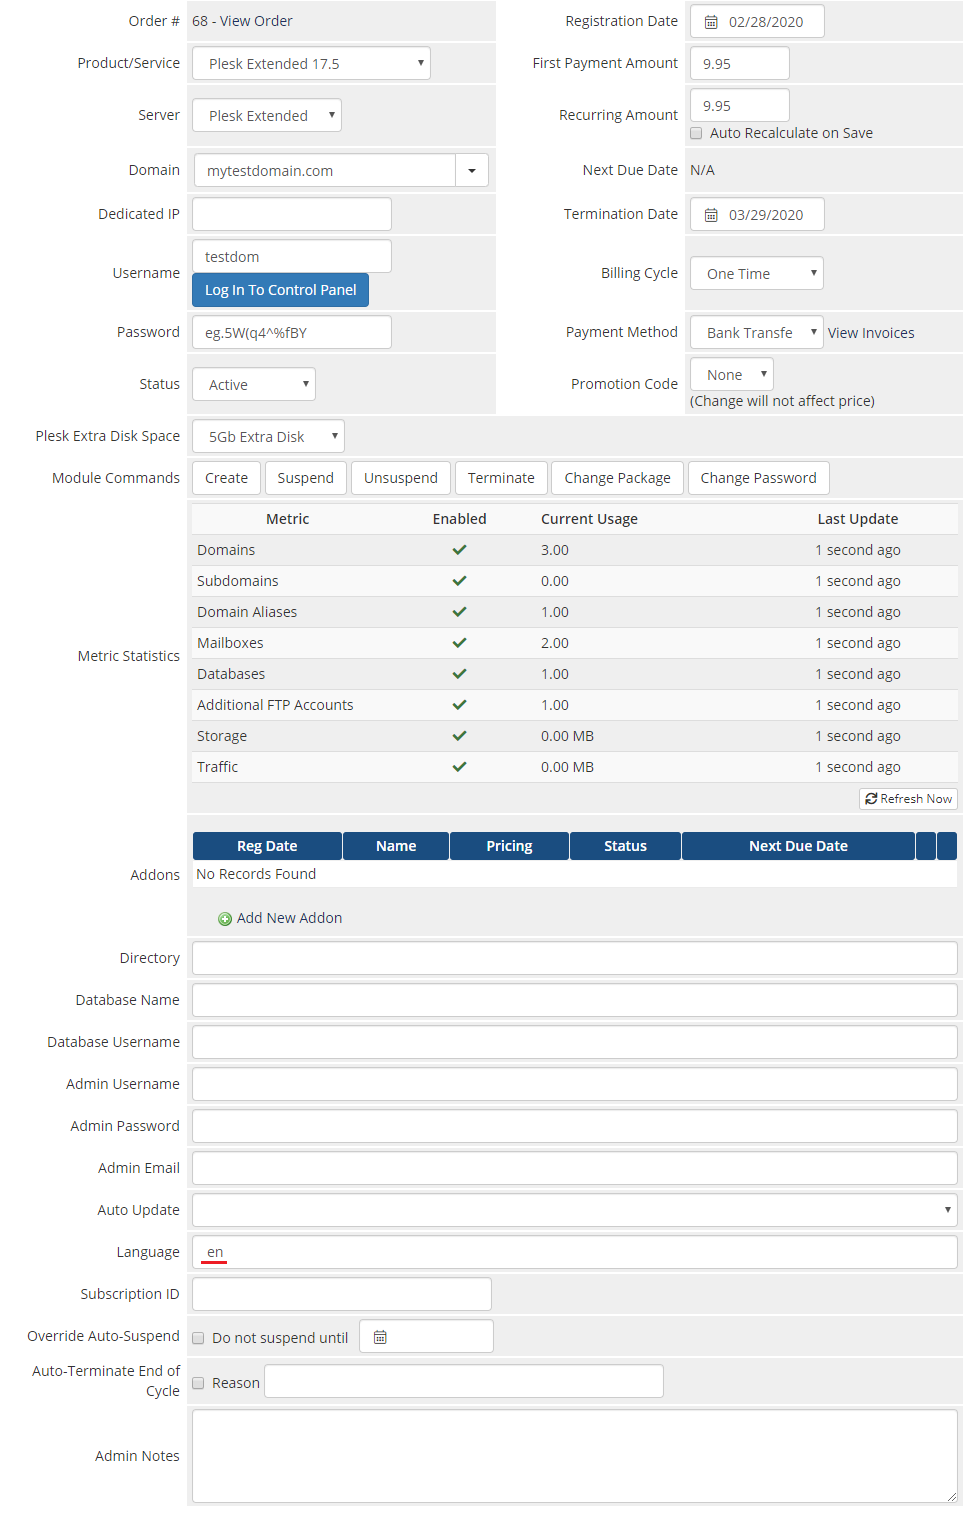The image size is (963, 1514).
Task: Click the Add New Addon link
Action: (289, 918)
